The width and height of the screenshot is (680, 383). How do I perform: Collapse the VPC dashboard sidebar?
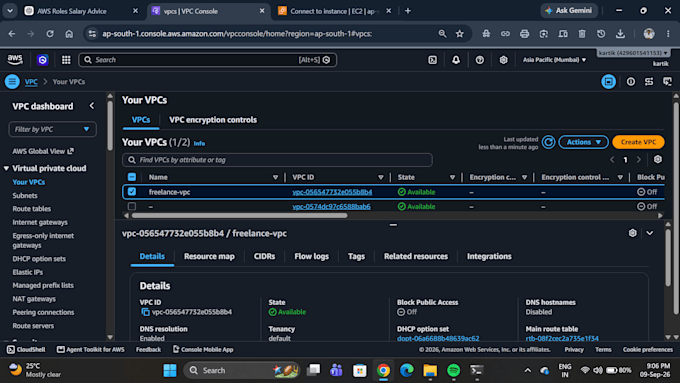click(92, 106)
